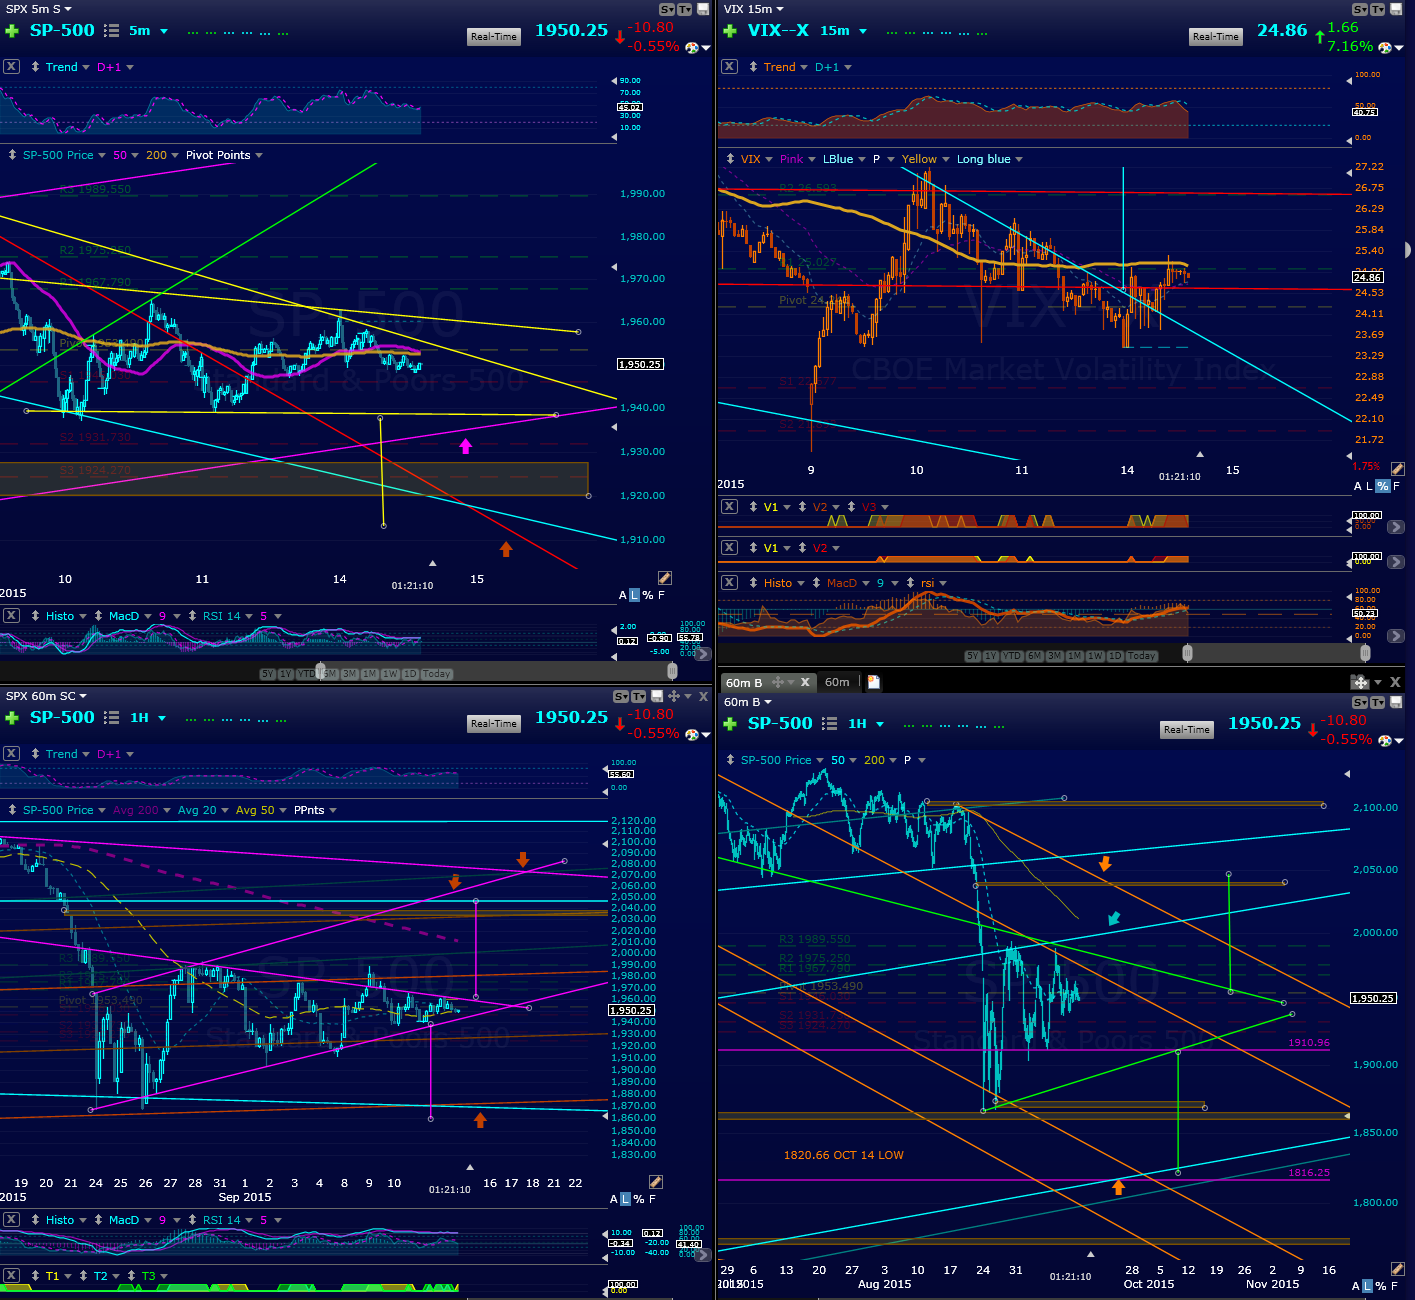This screenshot has height=1300, width=1415.
Task: Click 24.86 price marker on VIX axis
Action: point(1367,277)
